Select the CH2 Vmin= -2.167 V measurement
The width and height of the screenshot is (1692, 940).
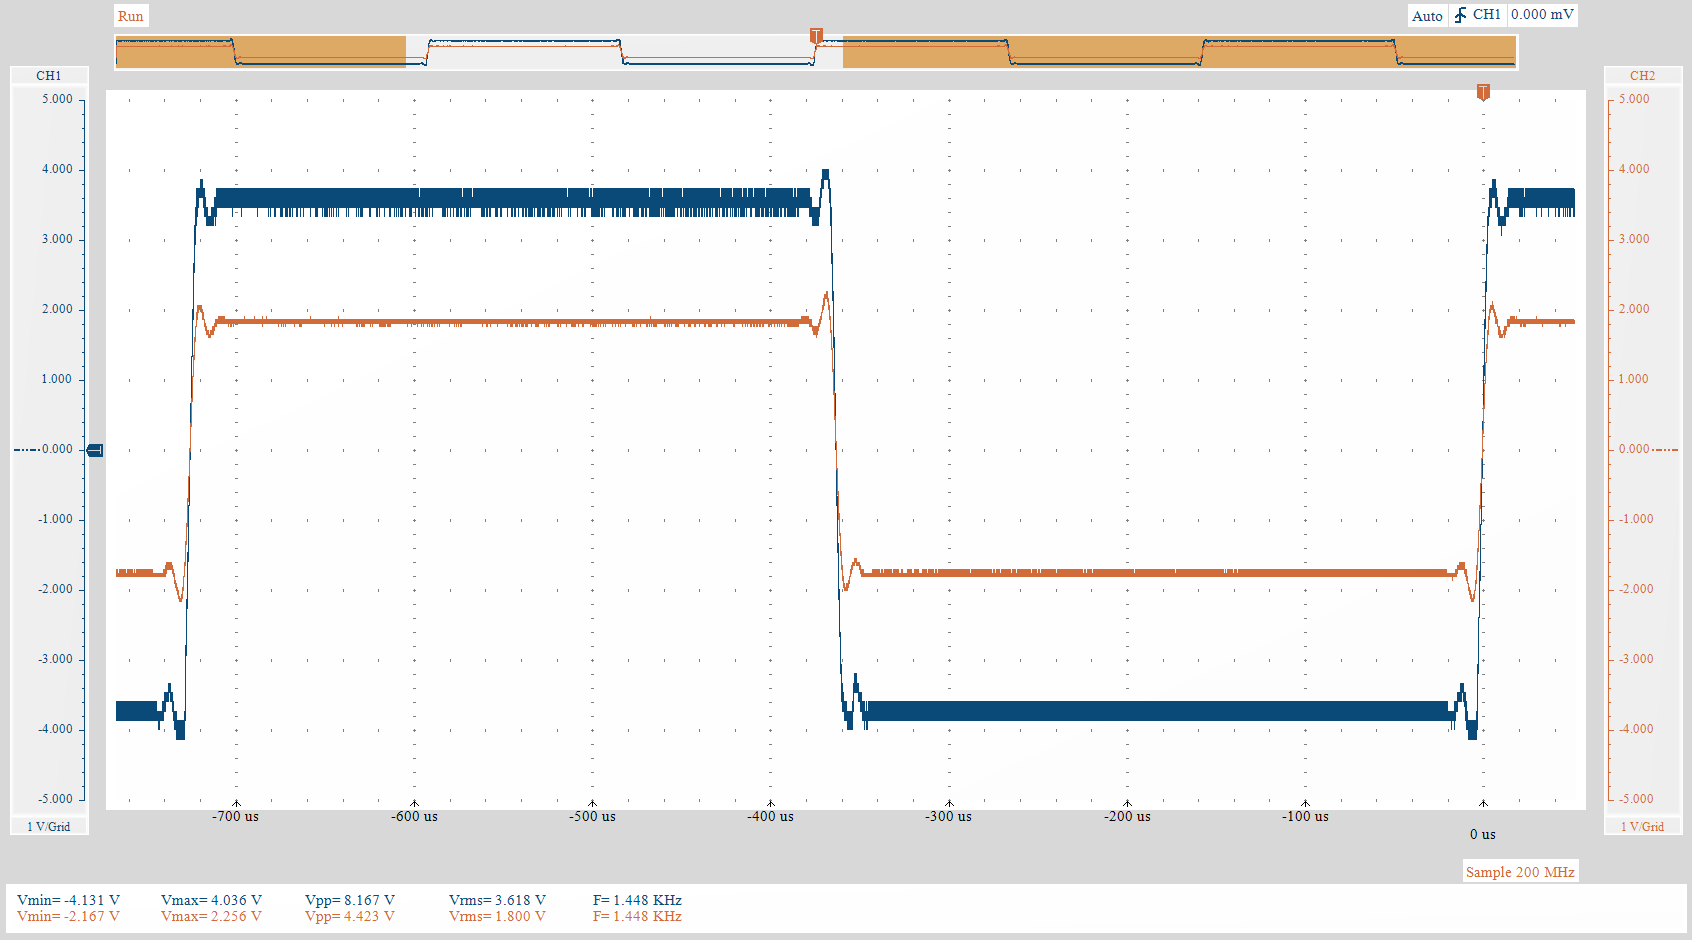tap(68, 916)
